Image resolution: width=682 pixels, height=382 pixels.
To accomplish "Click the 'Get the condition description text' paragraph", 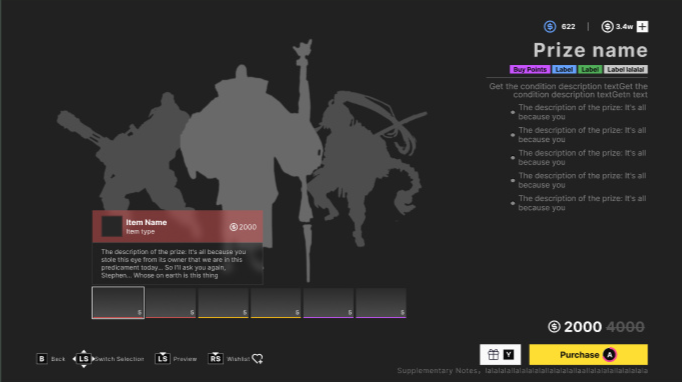I will 568,90.
